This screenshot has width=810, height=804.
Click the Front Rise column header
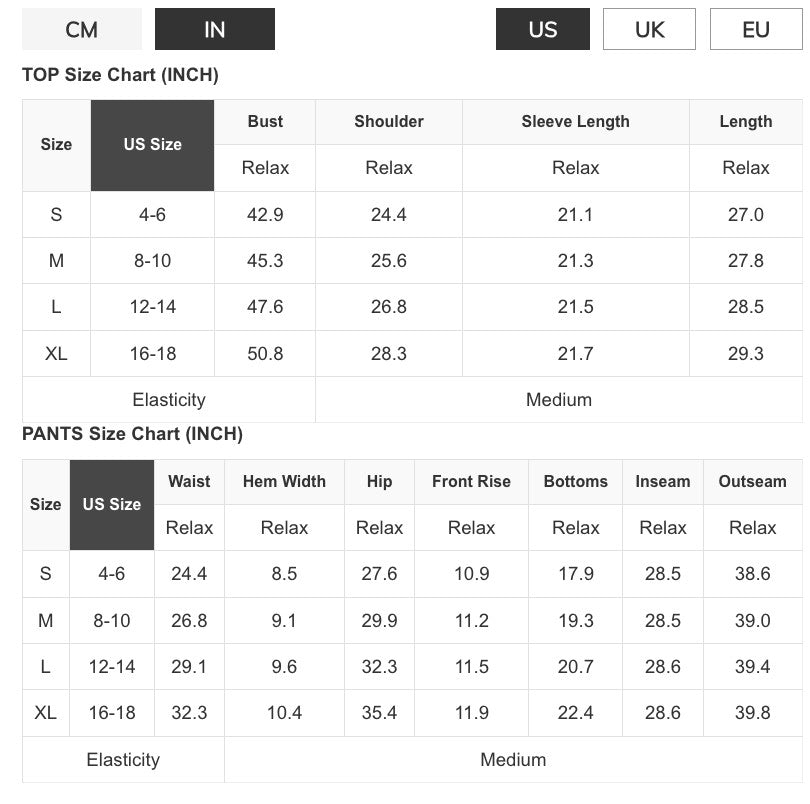coord(471,481)
